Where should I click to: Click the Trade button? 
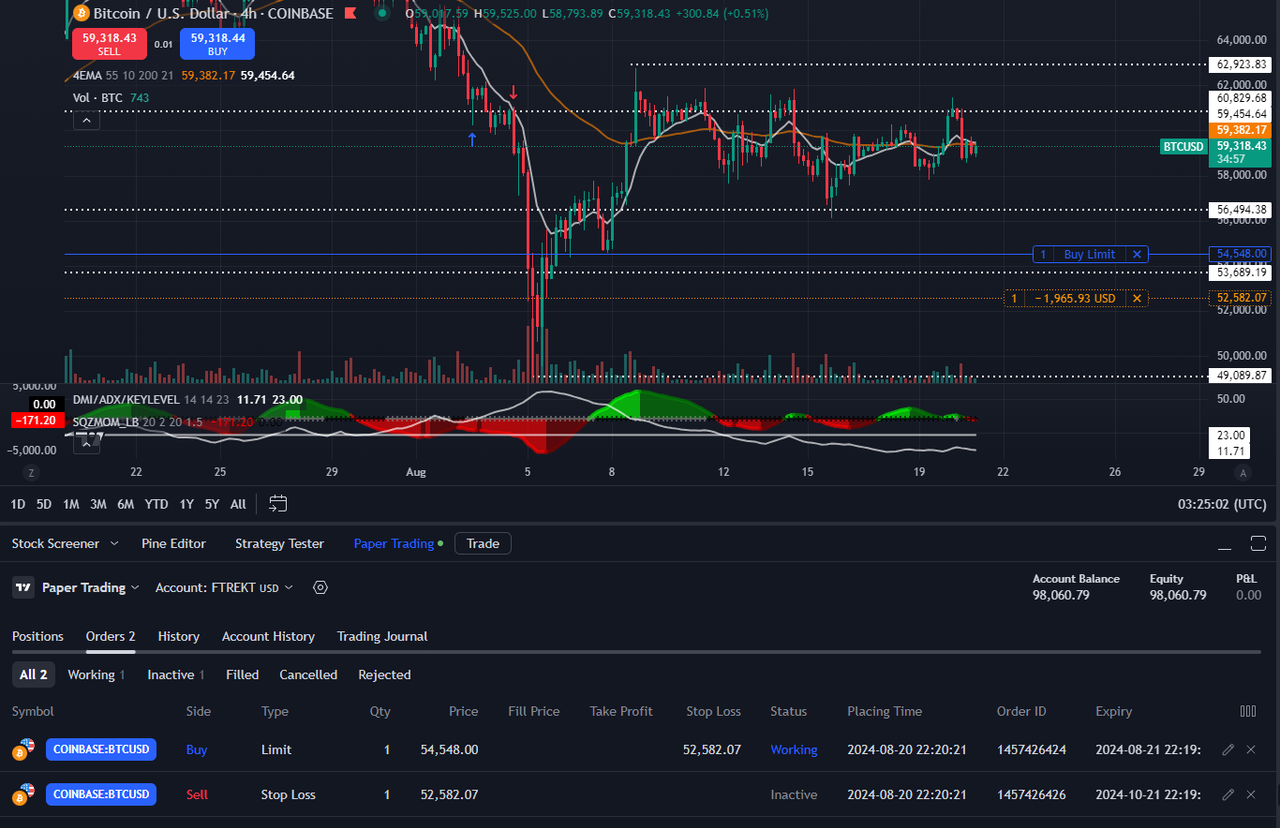(483, 544)
